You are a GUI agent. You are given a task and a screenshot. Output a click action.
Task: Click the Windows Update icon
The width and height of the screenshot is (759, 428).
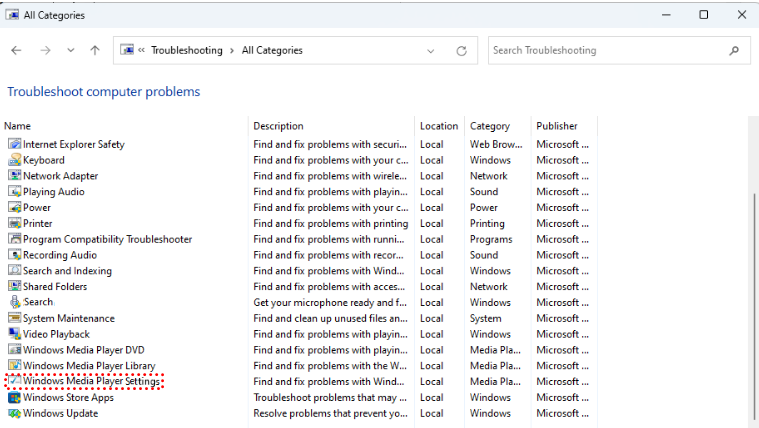pos(15,413)
